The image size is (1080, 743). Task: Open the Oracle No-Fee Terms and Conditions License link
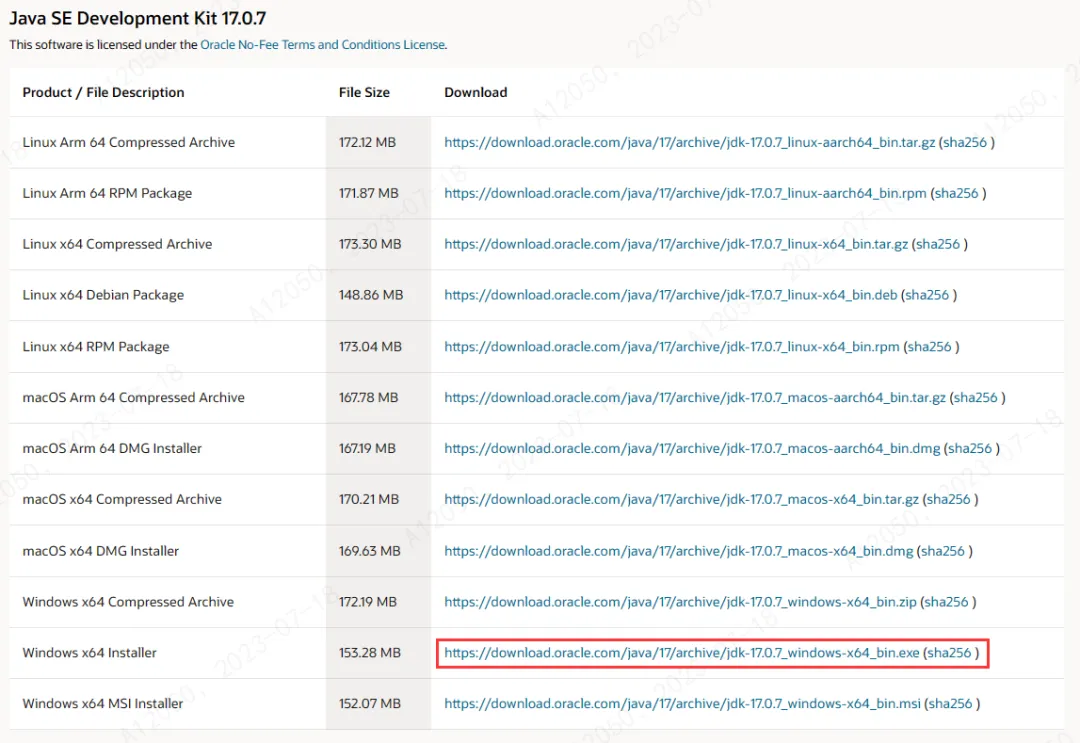tap(322, 45)
